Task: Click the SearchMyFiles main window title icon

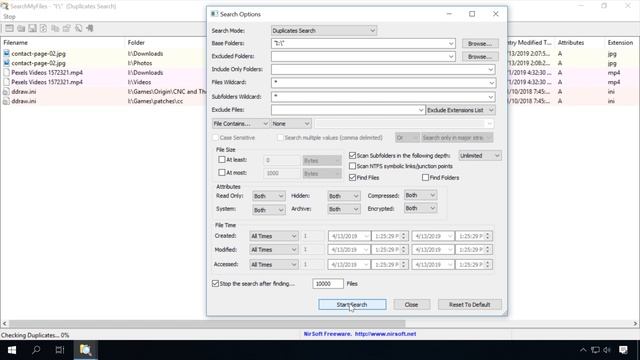Action: [x=5, y=6]
